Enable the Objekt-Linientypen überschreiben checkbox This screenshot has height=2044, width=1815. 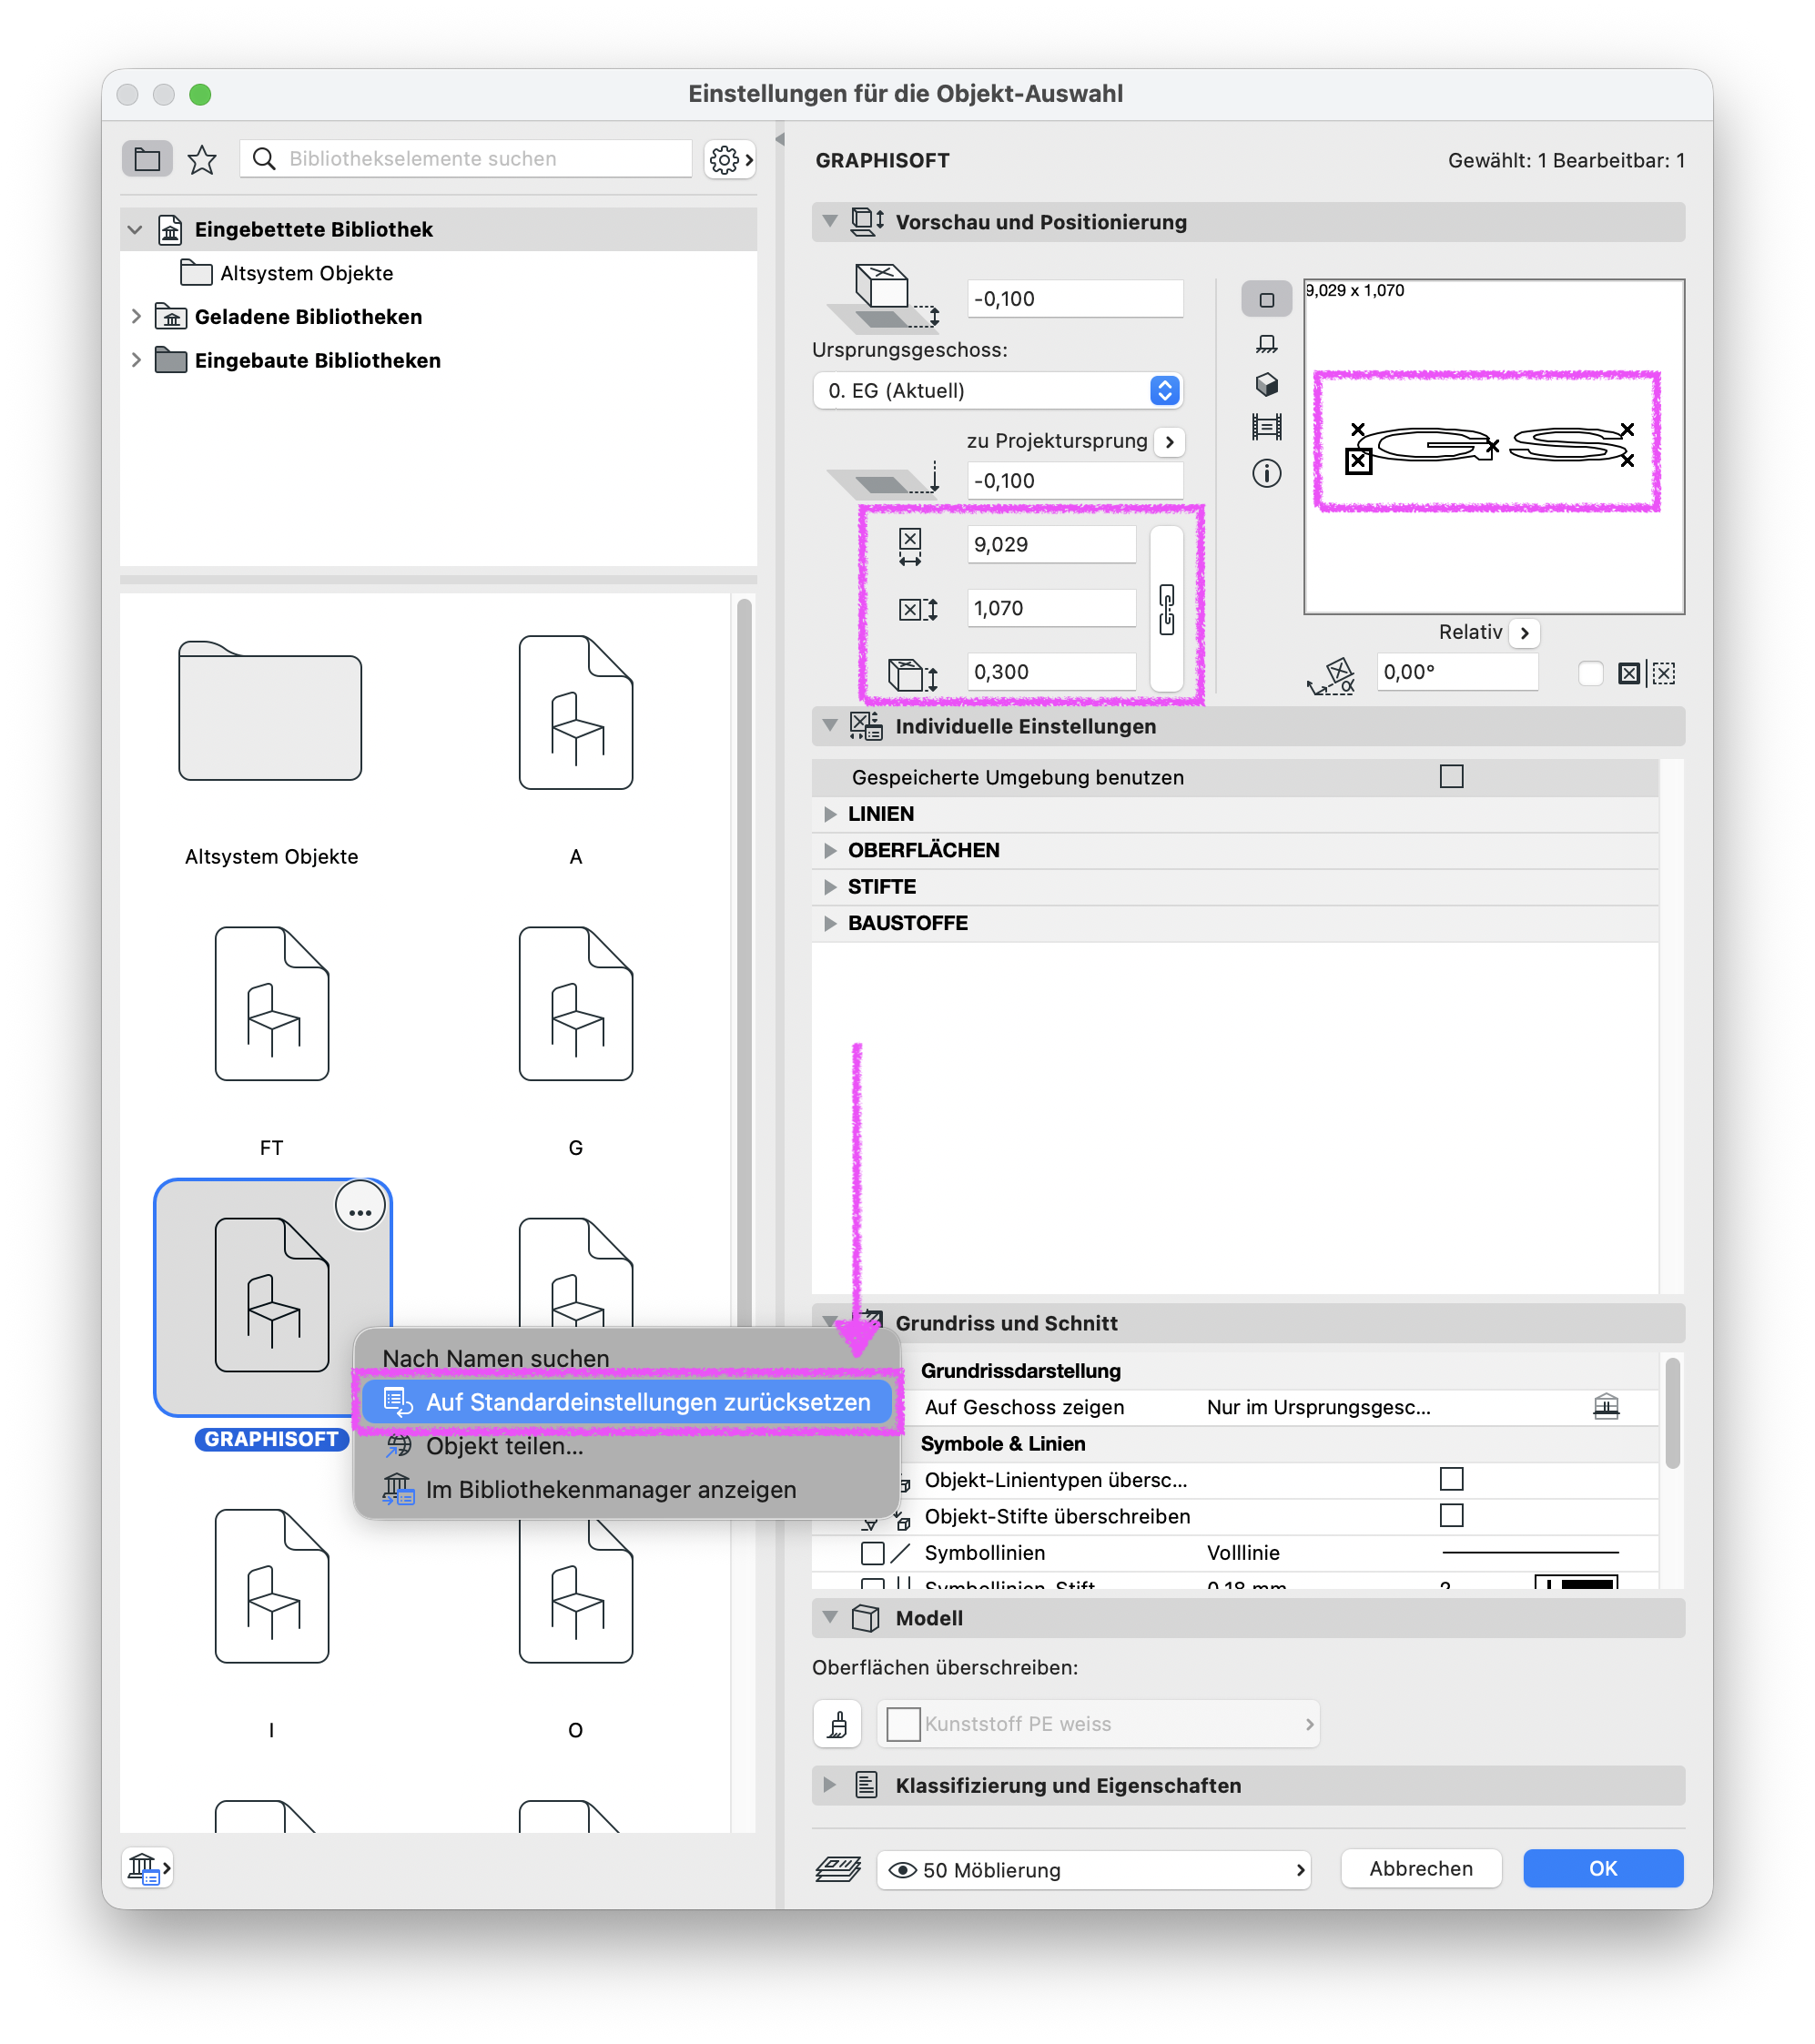[x=1451, y=1479]
